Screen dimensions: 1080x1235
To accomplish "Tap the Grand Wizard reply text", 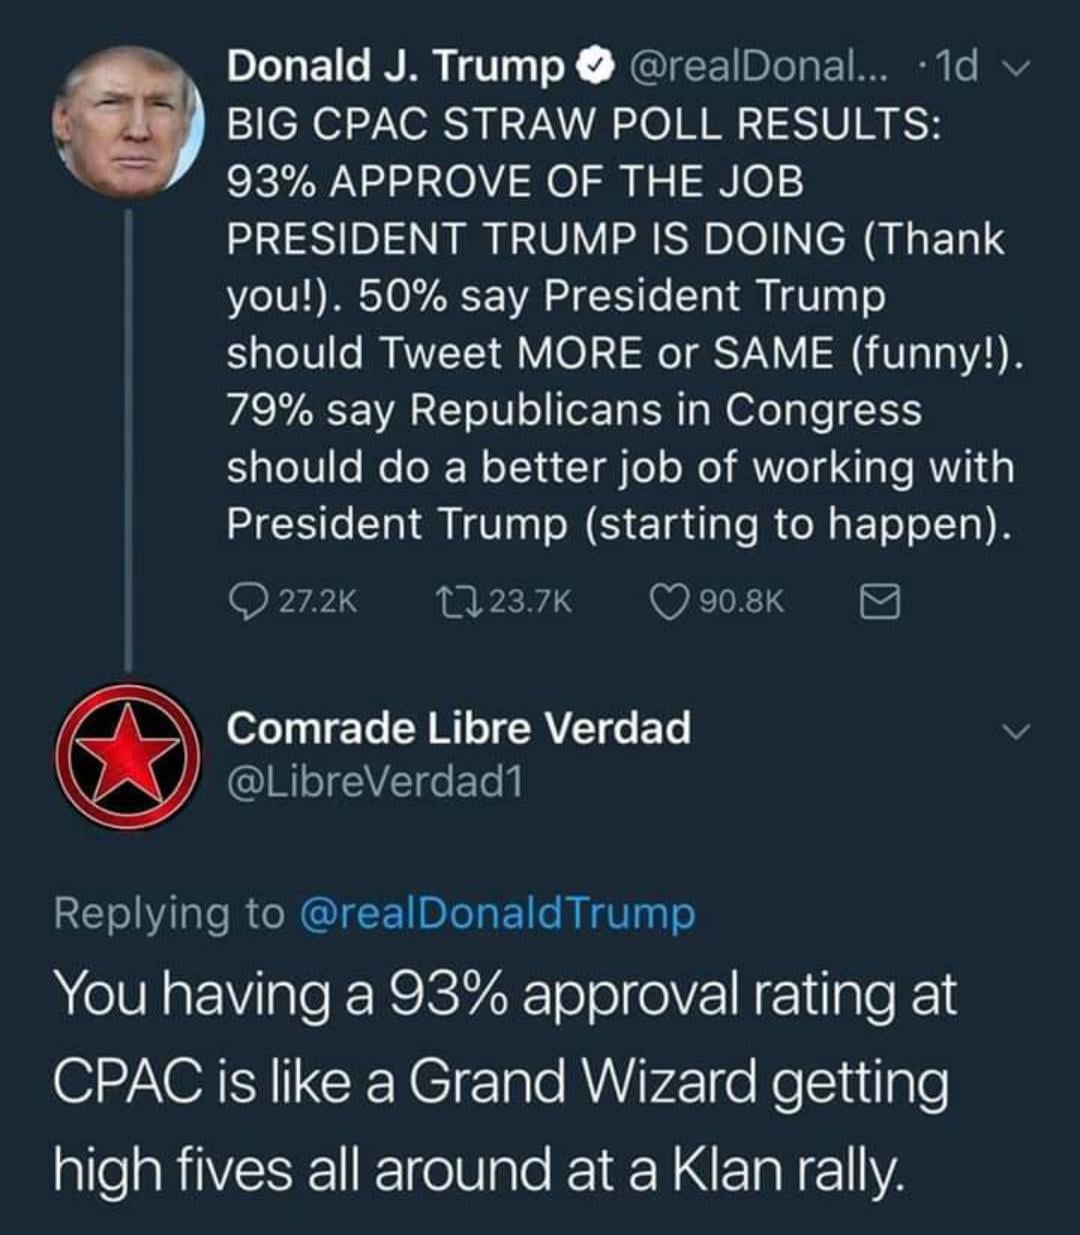I will [x=505, y=1084].
